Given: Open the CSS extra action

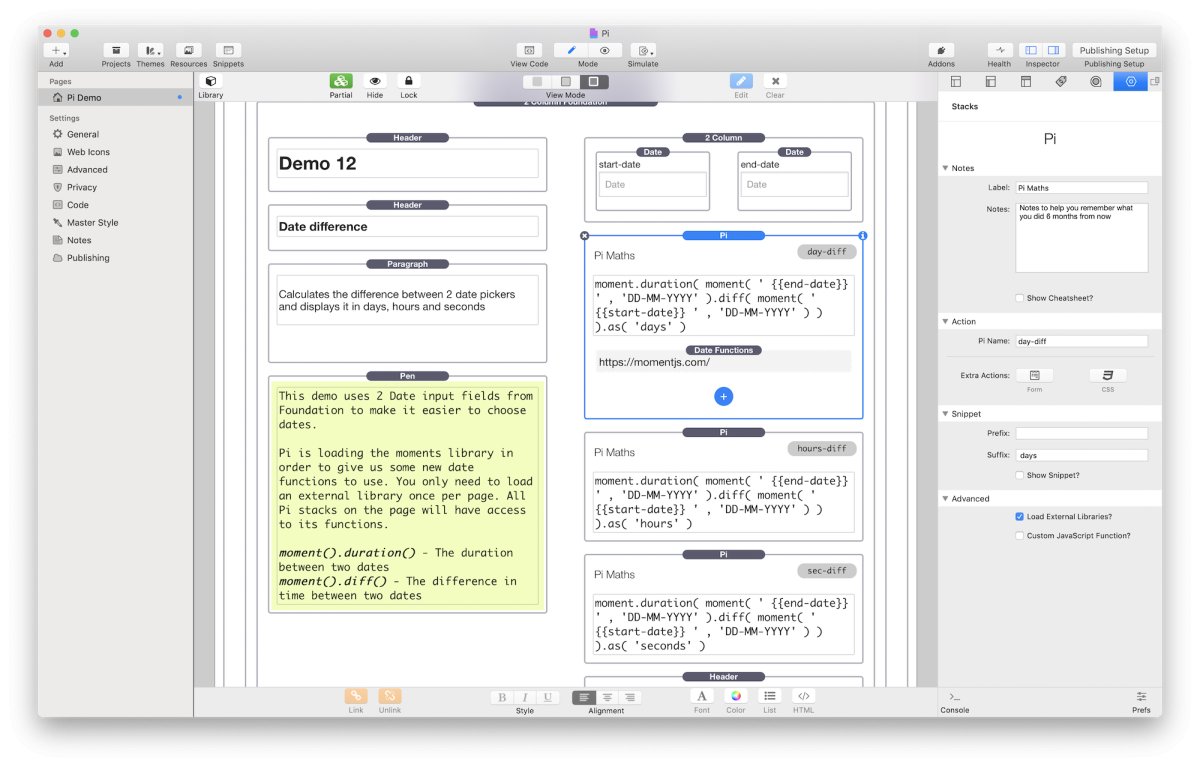Looking at the screenshot, I should tap(1107, 376).
